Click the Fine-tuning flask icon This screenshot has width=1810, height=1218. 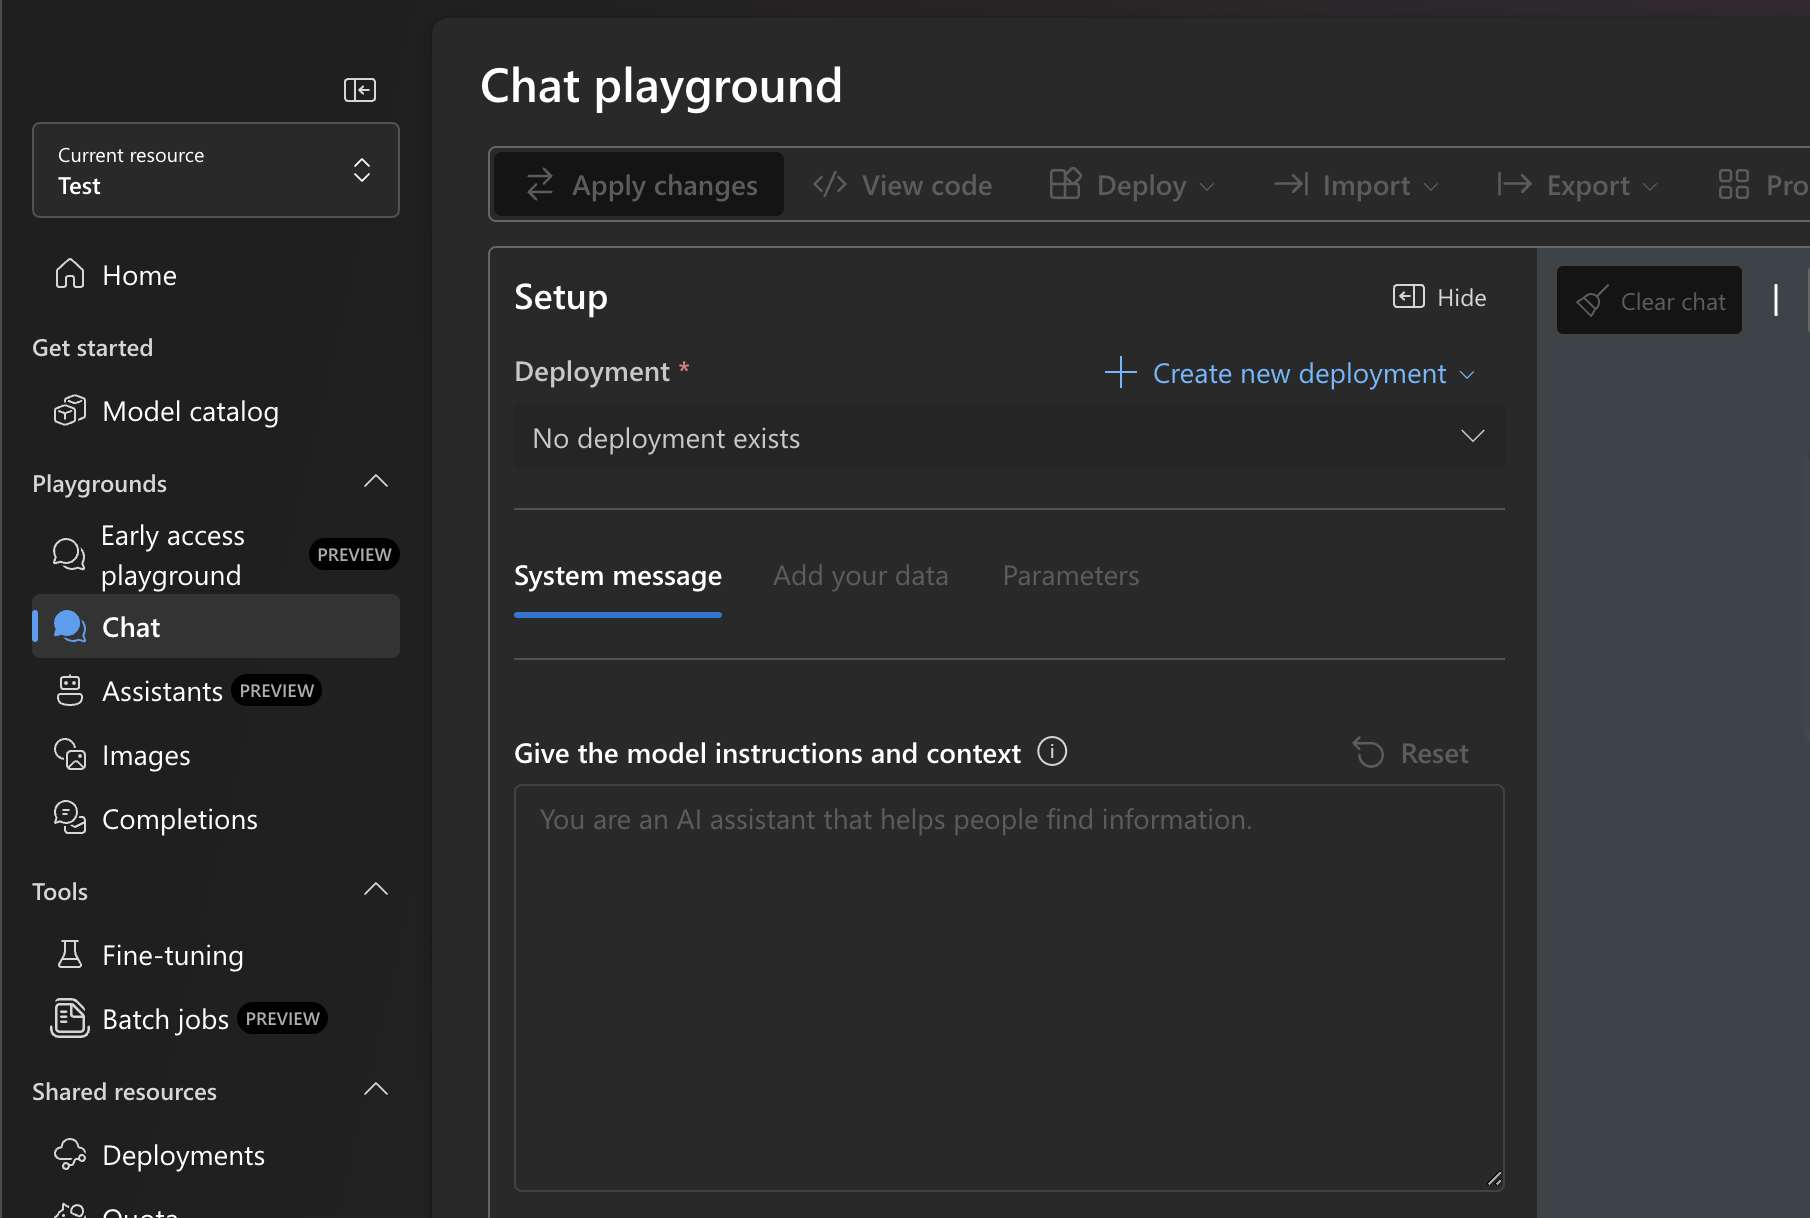pos(70,954)
